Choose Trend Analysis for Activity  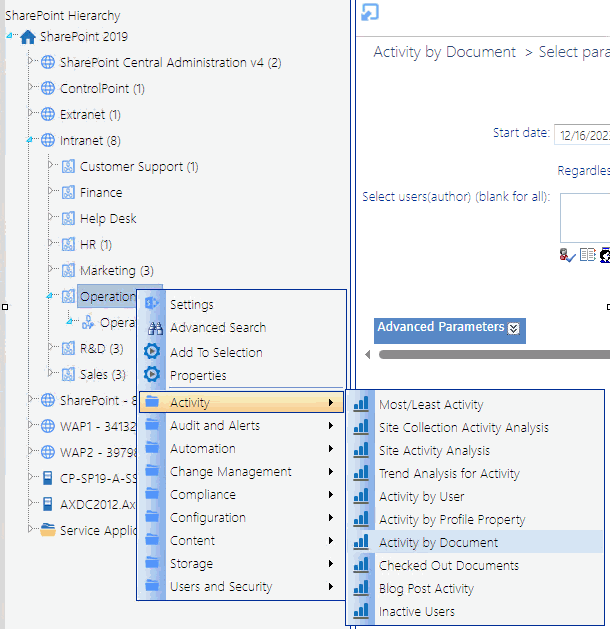(x=476, y=473)
